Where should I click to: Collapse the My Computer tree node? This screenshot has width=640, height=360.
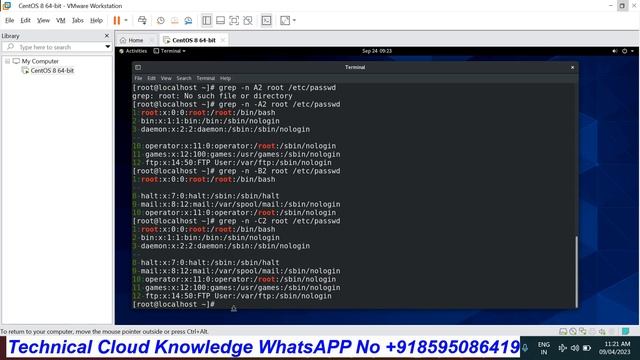(x=7, y=61)
